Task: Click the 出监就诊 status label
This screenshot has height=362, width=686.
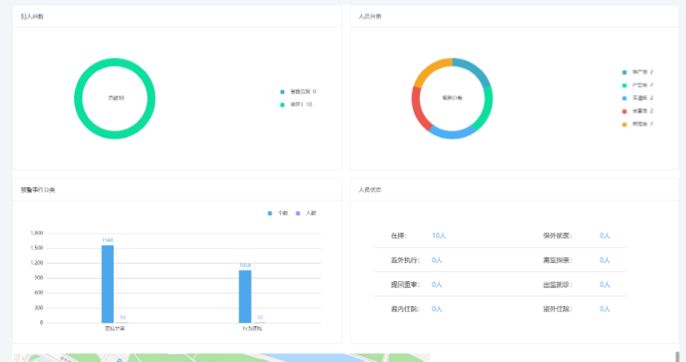Action: pyautogui.click(x=557, y=285)
